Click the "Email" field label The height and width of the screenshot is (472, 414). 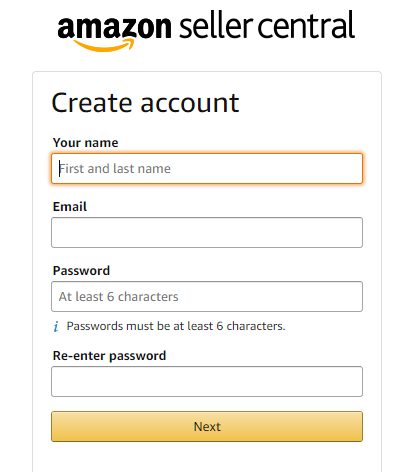[x=70, y=207]
